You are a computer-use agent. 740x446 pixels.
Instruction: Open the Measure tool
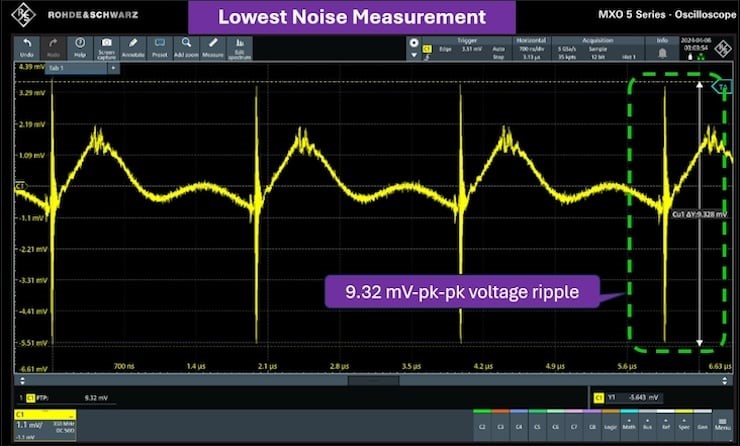click(213, 49)
